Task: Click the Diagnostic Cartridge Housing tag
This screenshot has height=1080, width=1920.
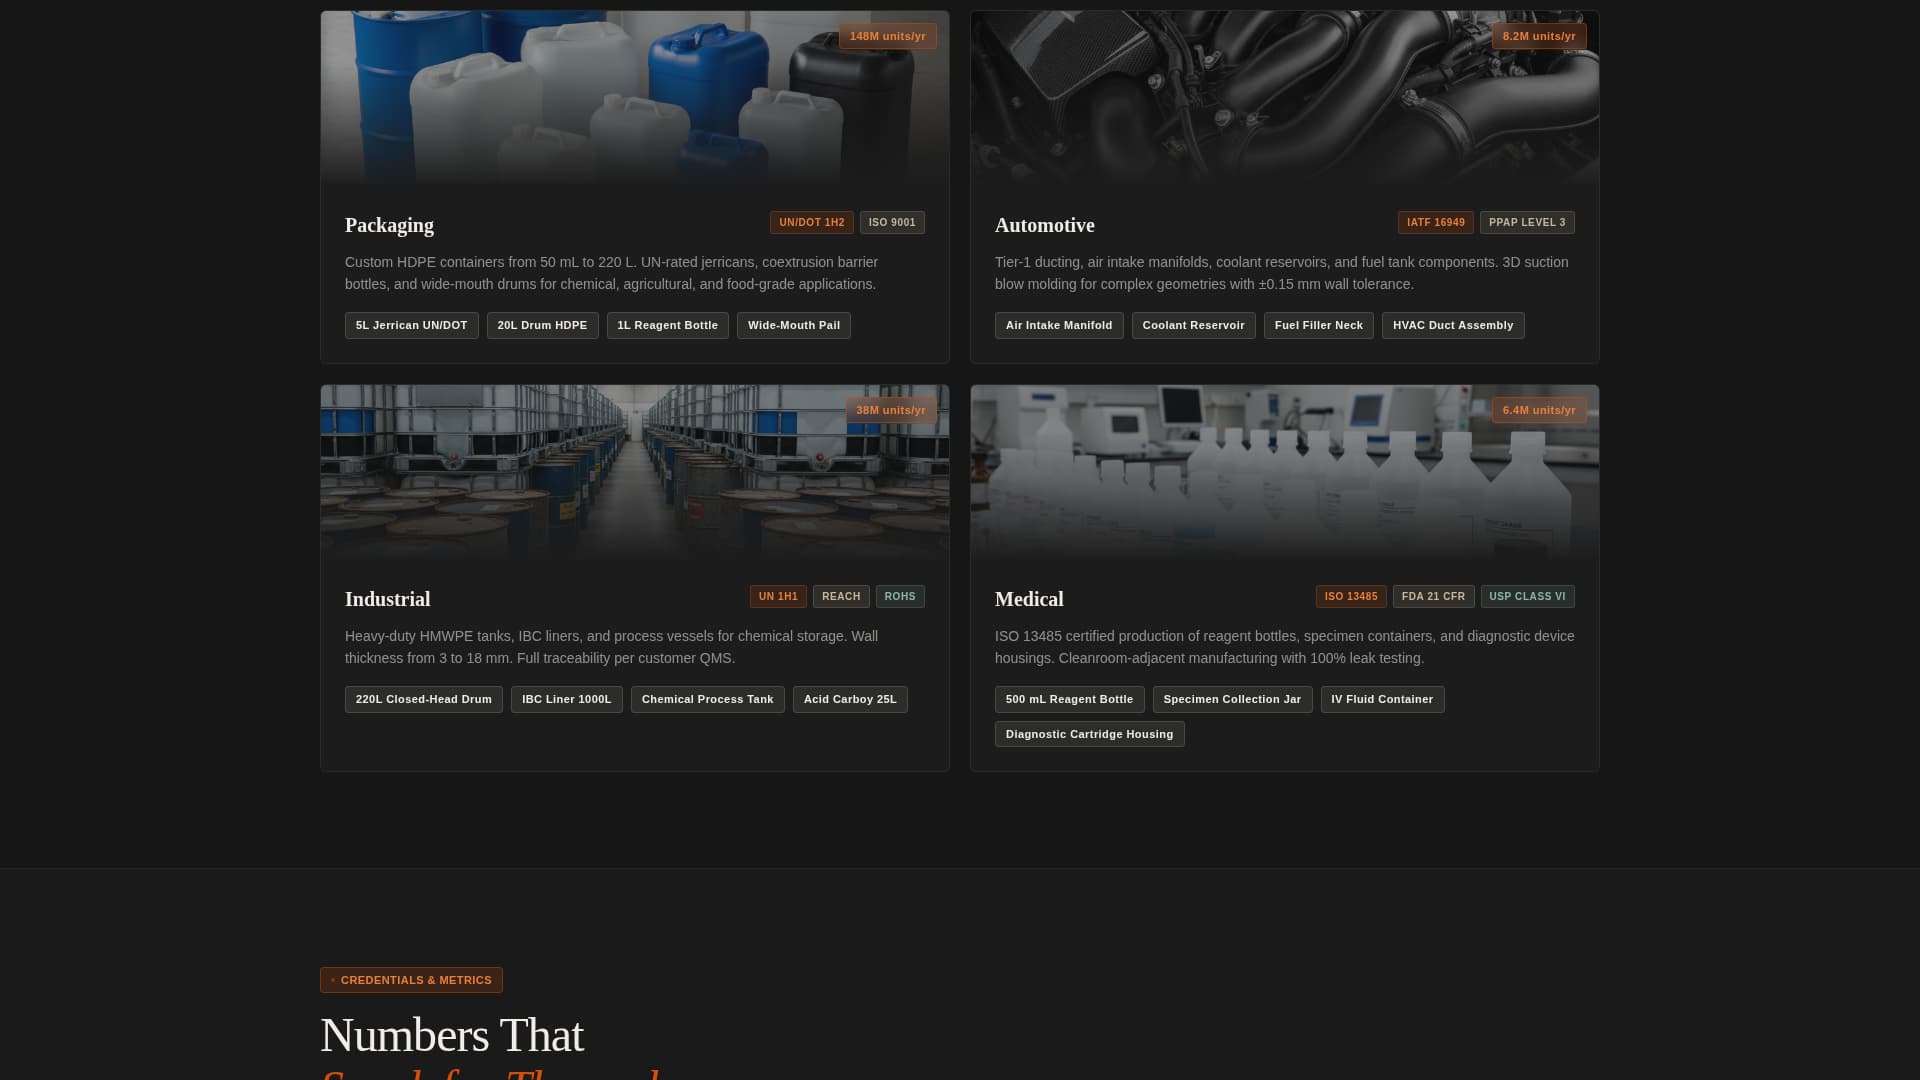Action: (1089, 733)
